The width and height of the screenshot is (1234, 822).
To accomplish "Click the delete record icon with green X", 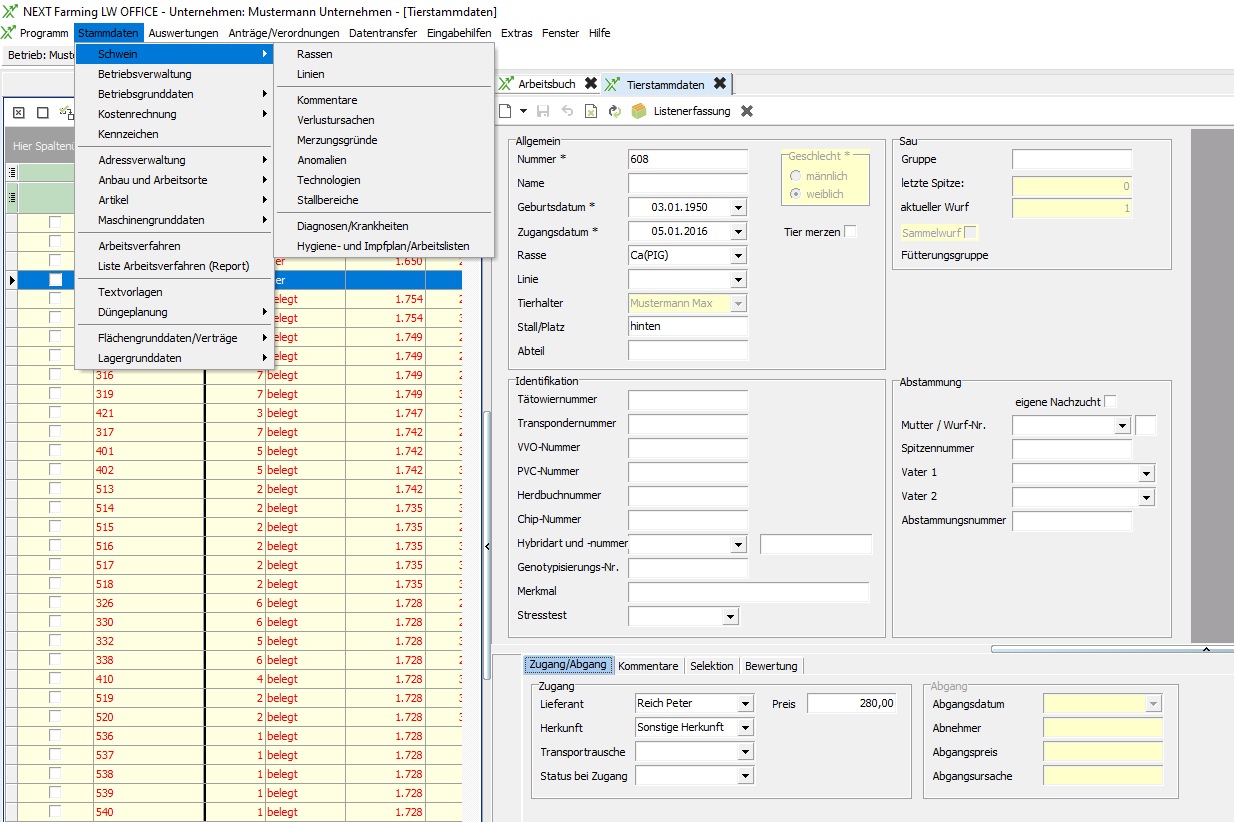I will 590,111.
